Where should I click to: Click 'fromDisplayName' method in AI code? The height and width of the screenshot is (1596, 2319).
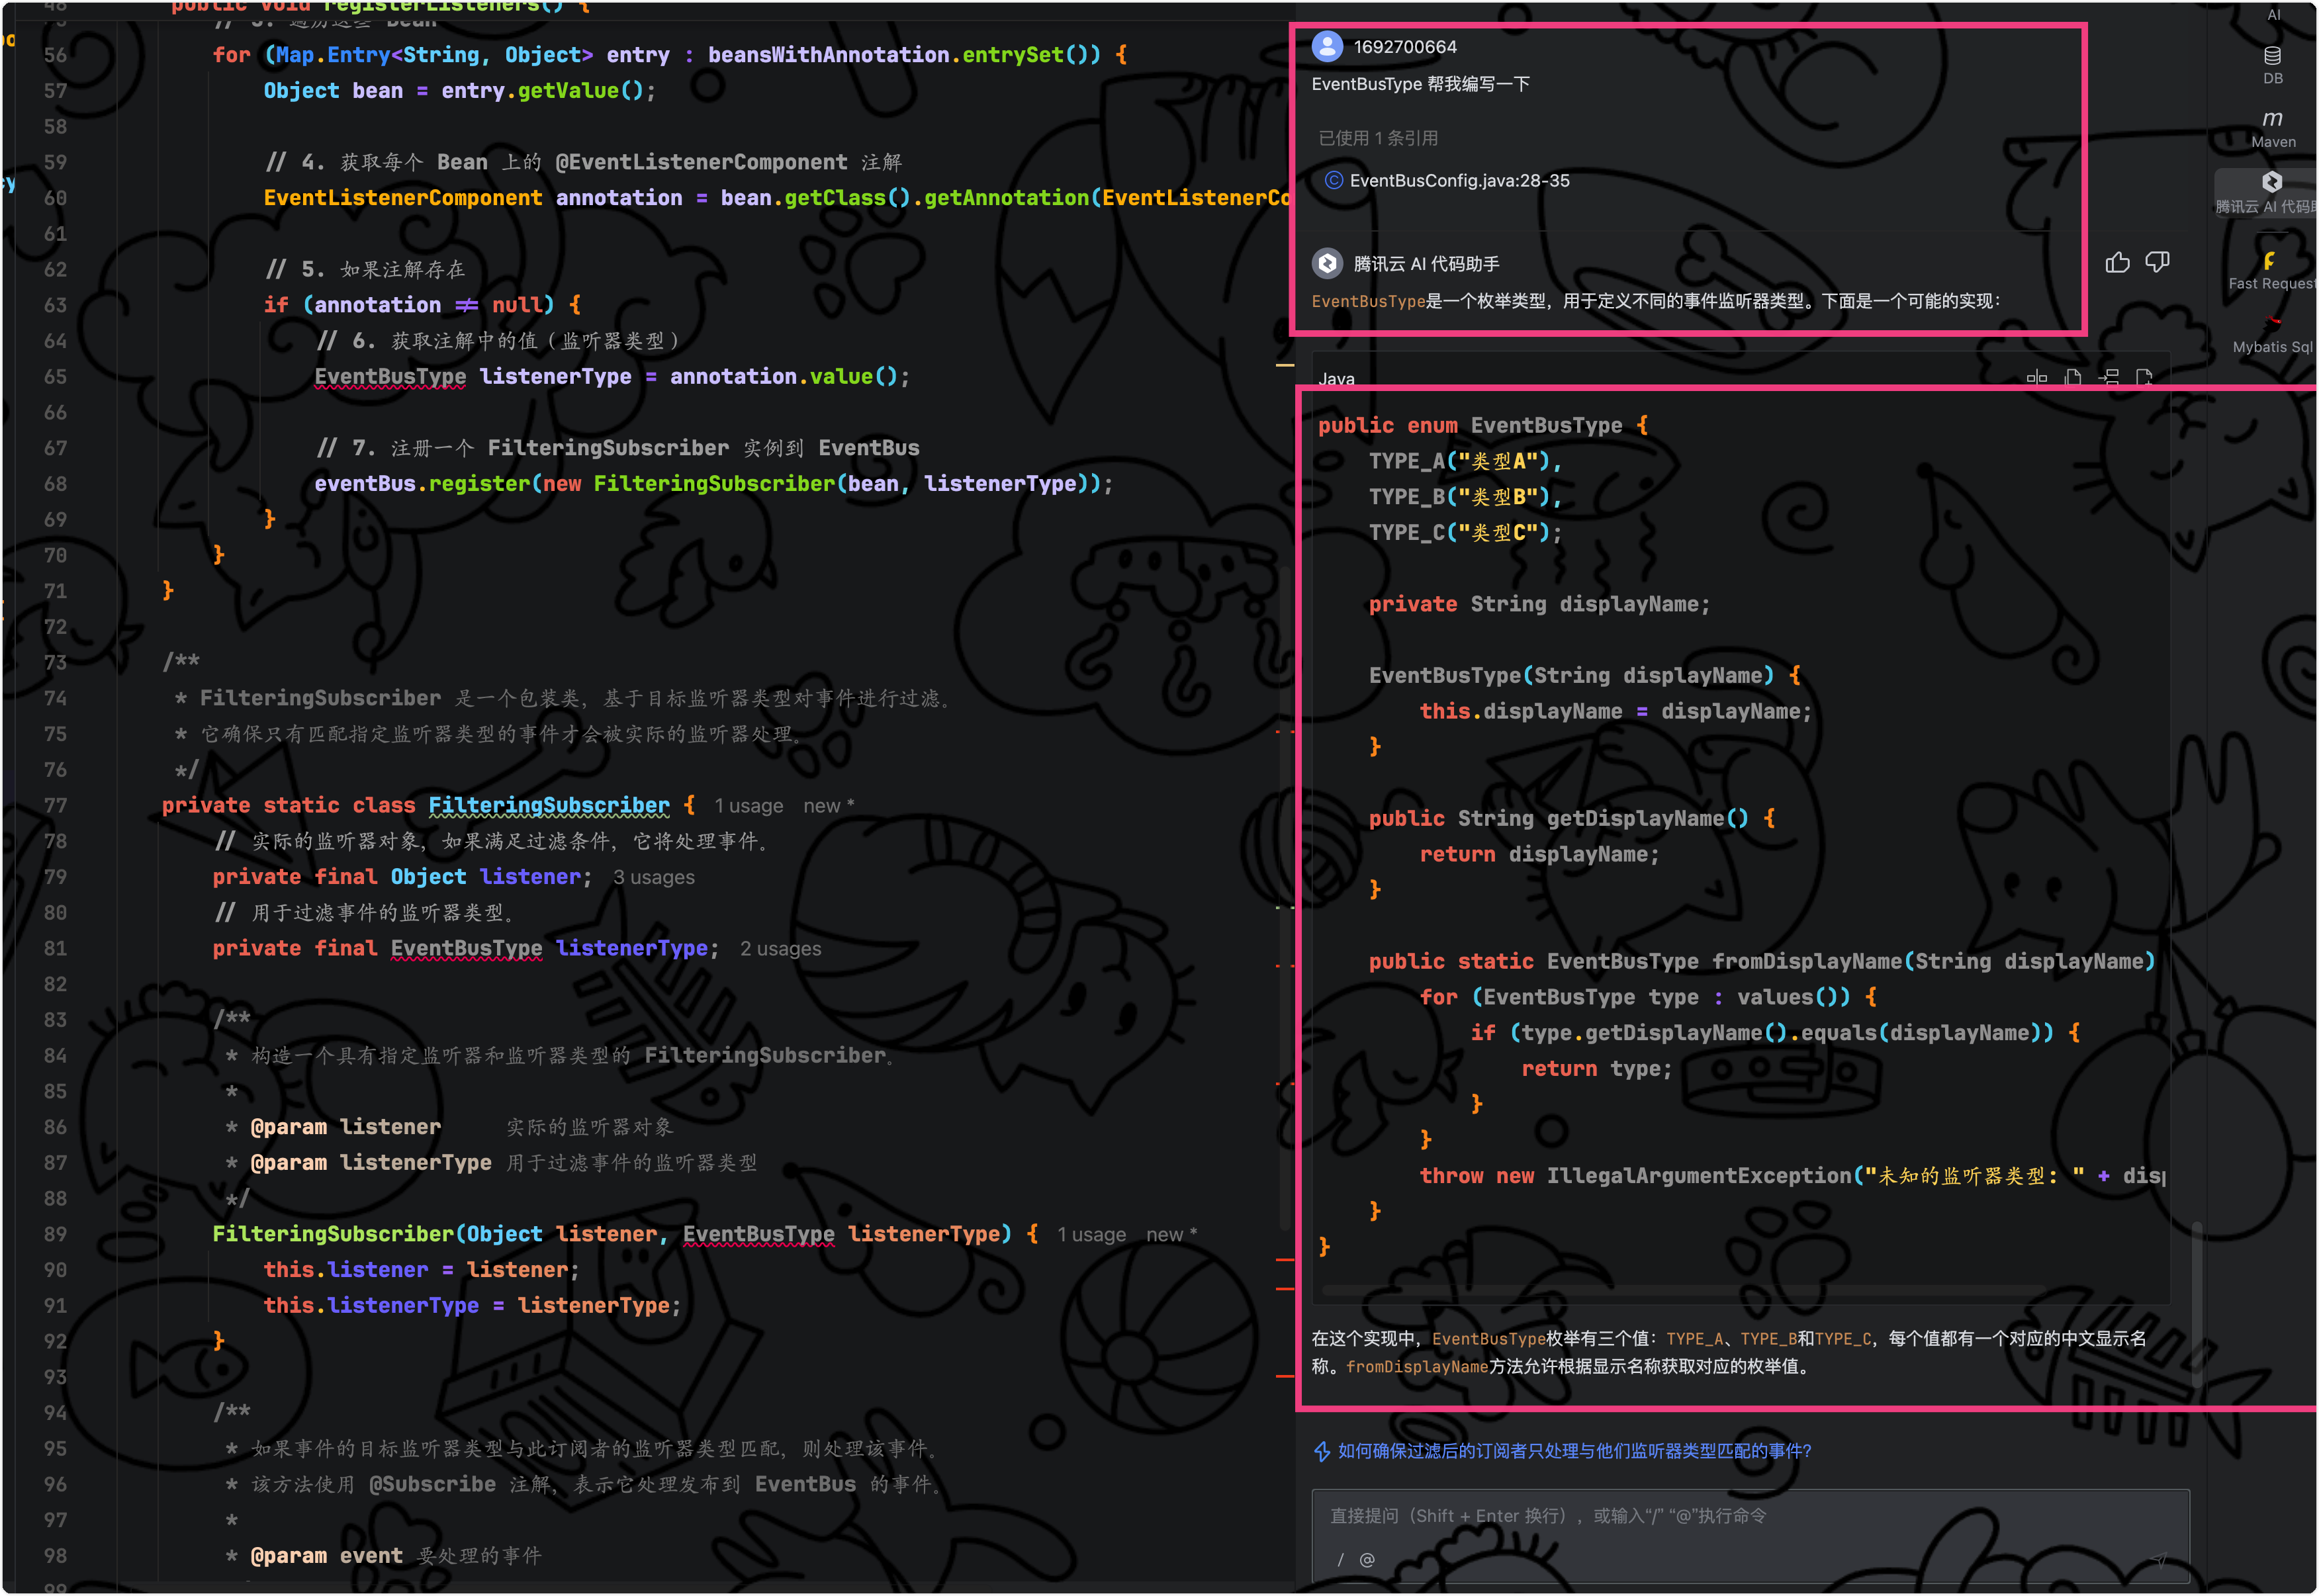[1806, 962]
